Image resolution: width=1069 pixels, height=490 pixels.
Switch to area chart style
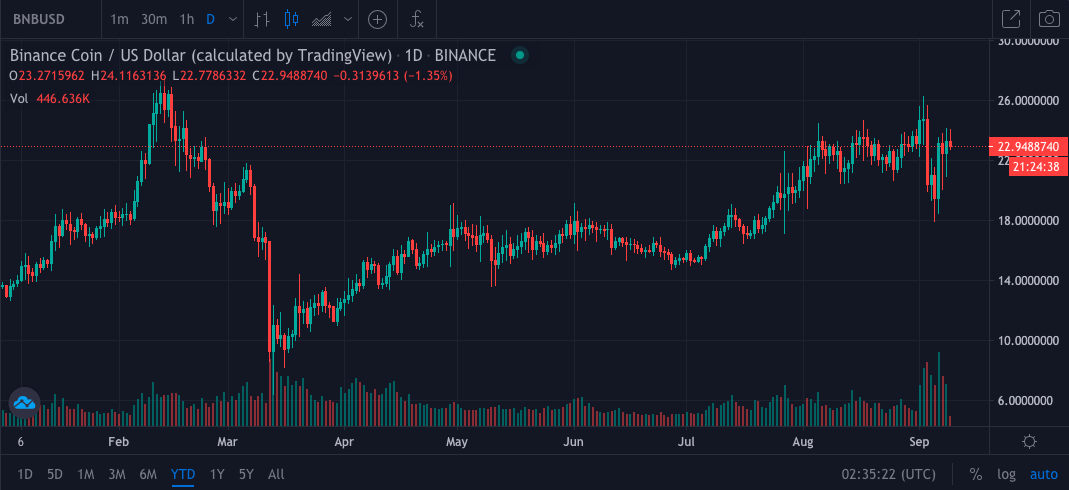click(x=321, y=19)
